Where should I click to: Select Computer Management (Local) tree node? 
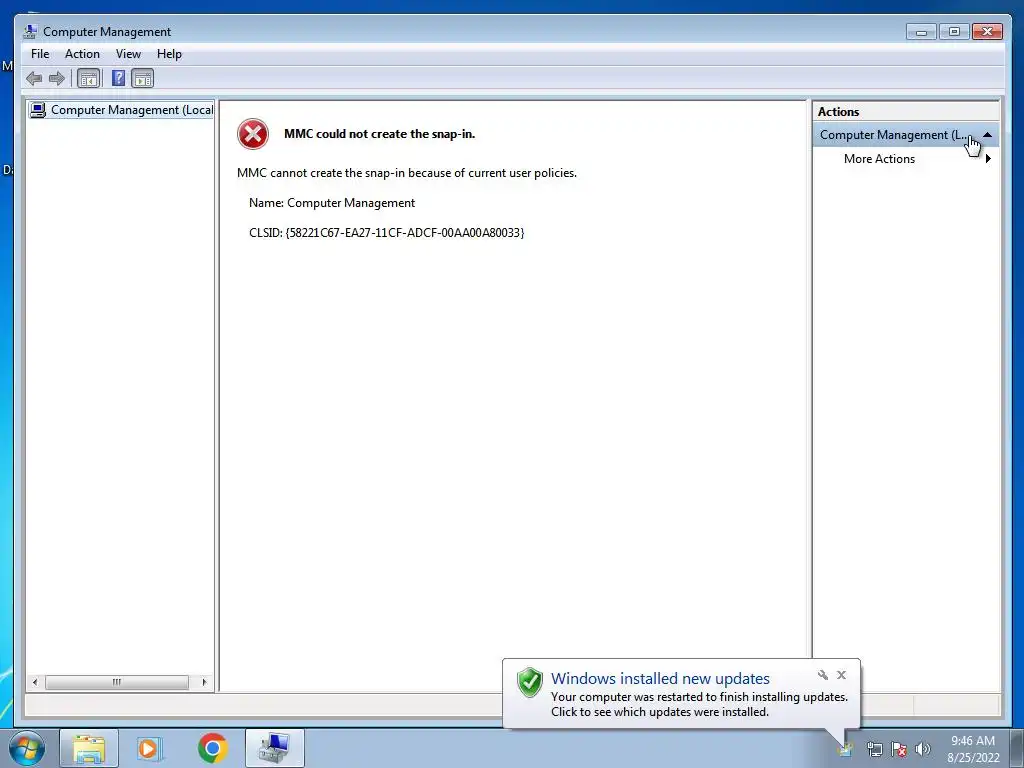click(121, 110)
